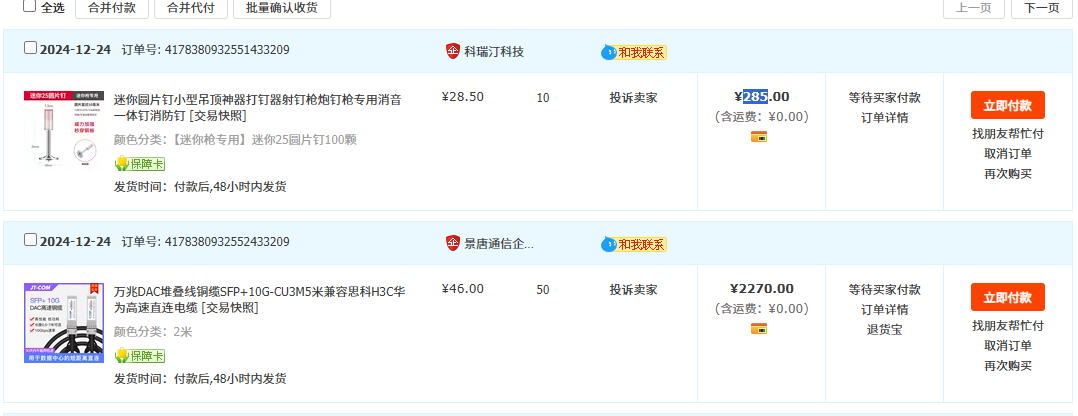1078x416 pixels.
Task: Click 科瑞汀科技 shop shield icon
Action: tap(452, 51)
